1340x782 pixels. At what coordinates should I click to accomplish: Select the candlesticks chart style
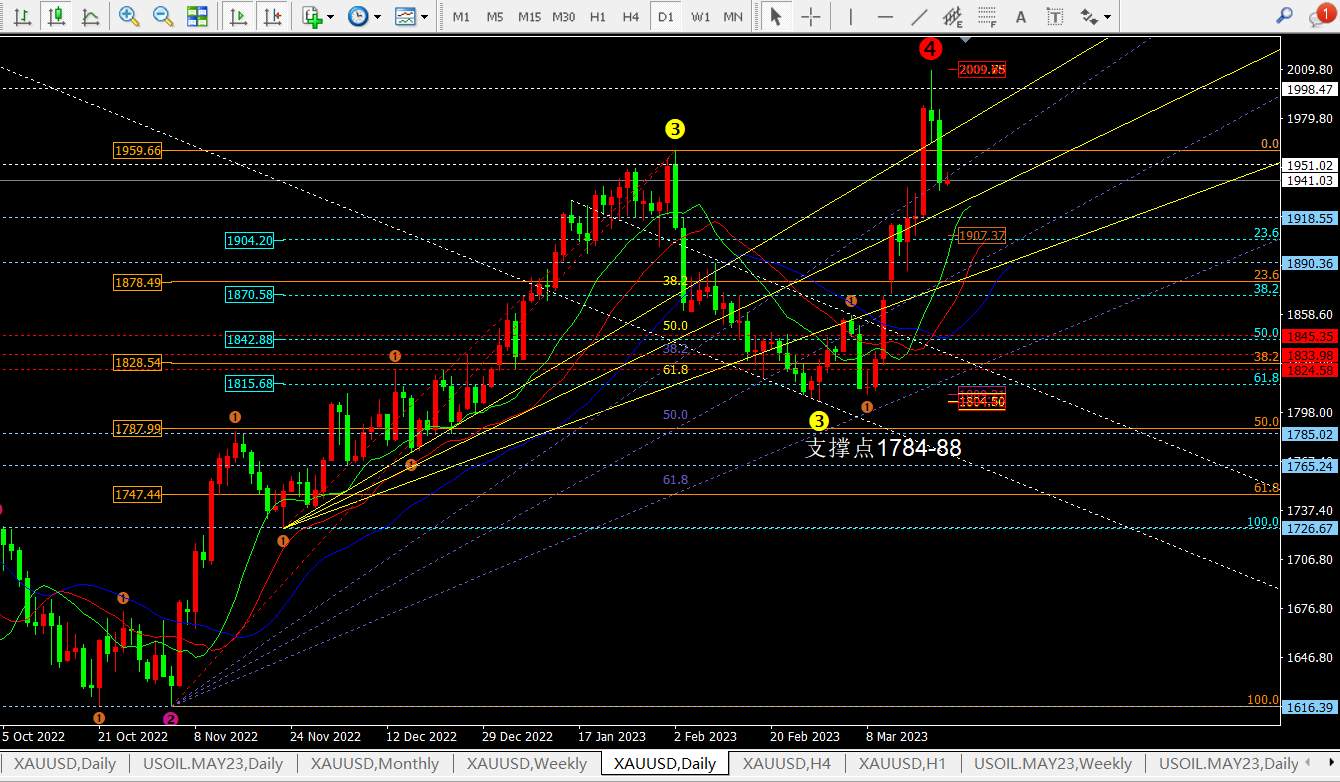(x=56, y=16)
